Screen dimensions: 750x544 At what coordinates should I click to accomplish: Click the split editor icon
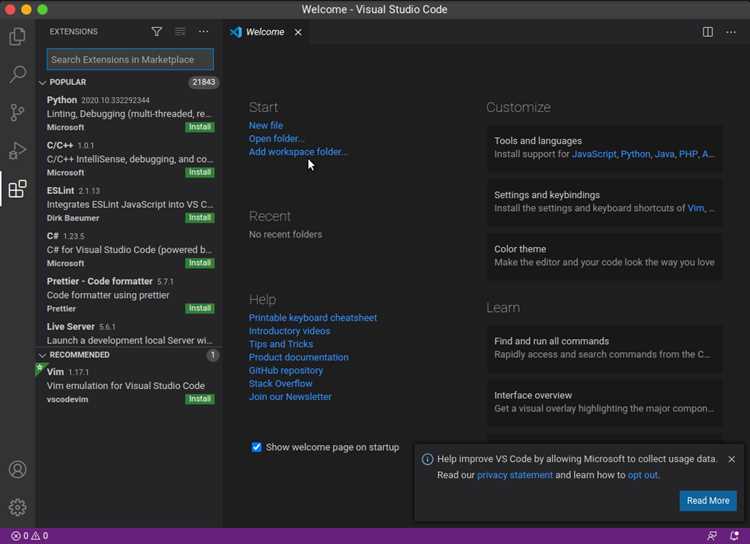[x=707, y=32]
